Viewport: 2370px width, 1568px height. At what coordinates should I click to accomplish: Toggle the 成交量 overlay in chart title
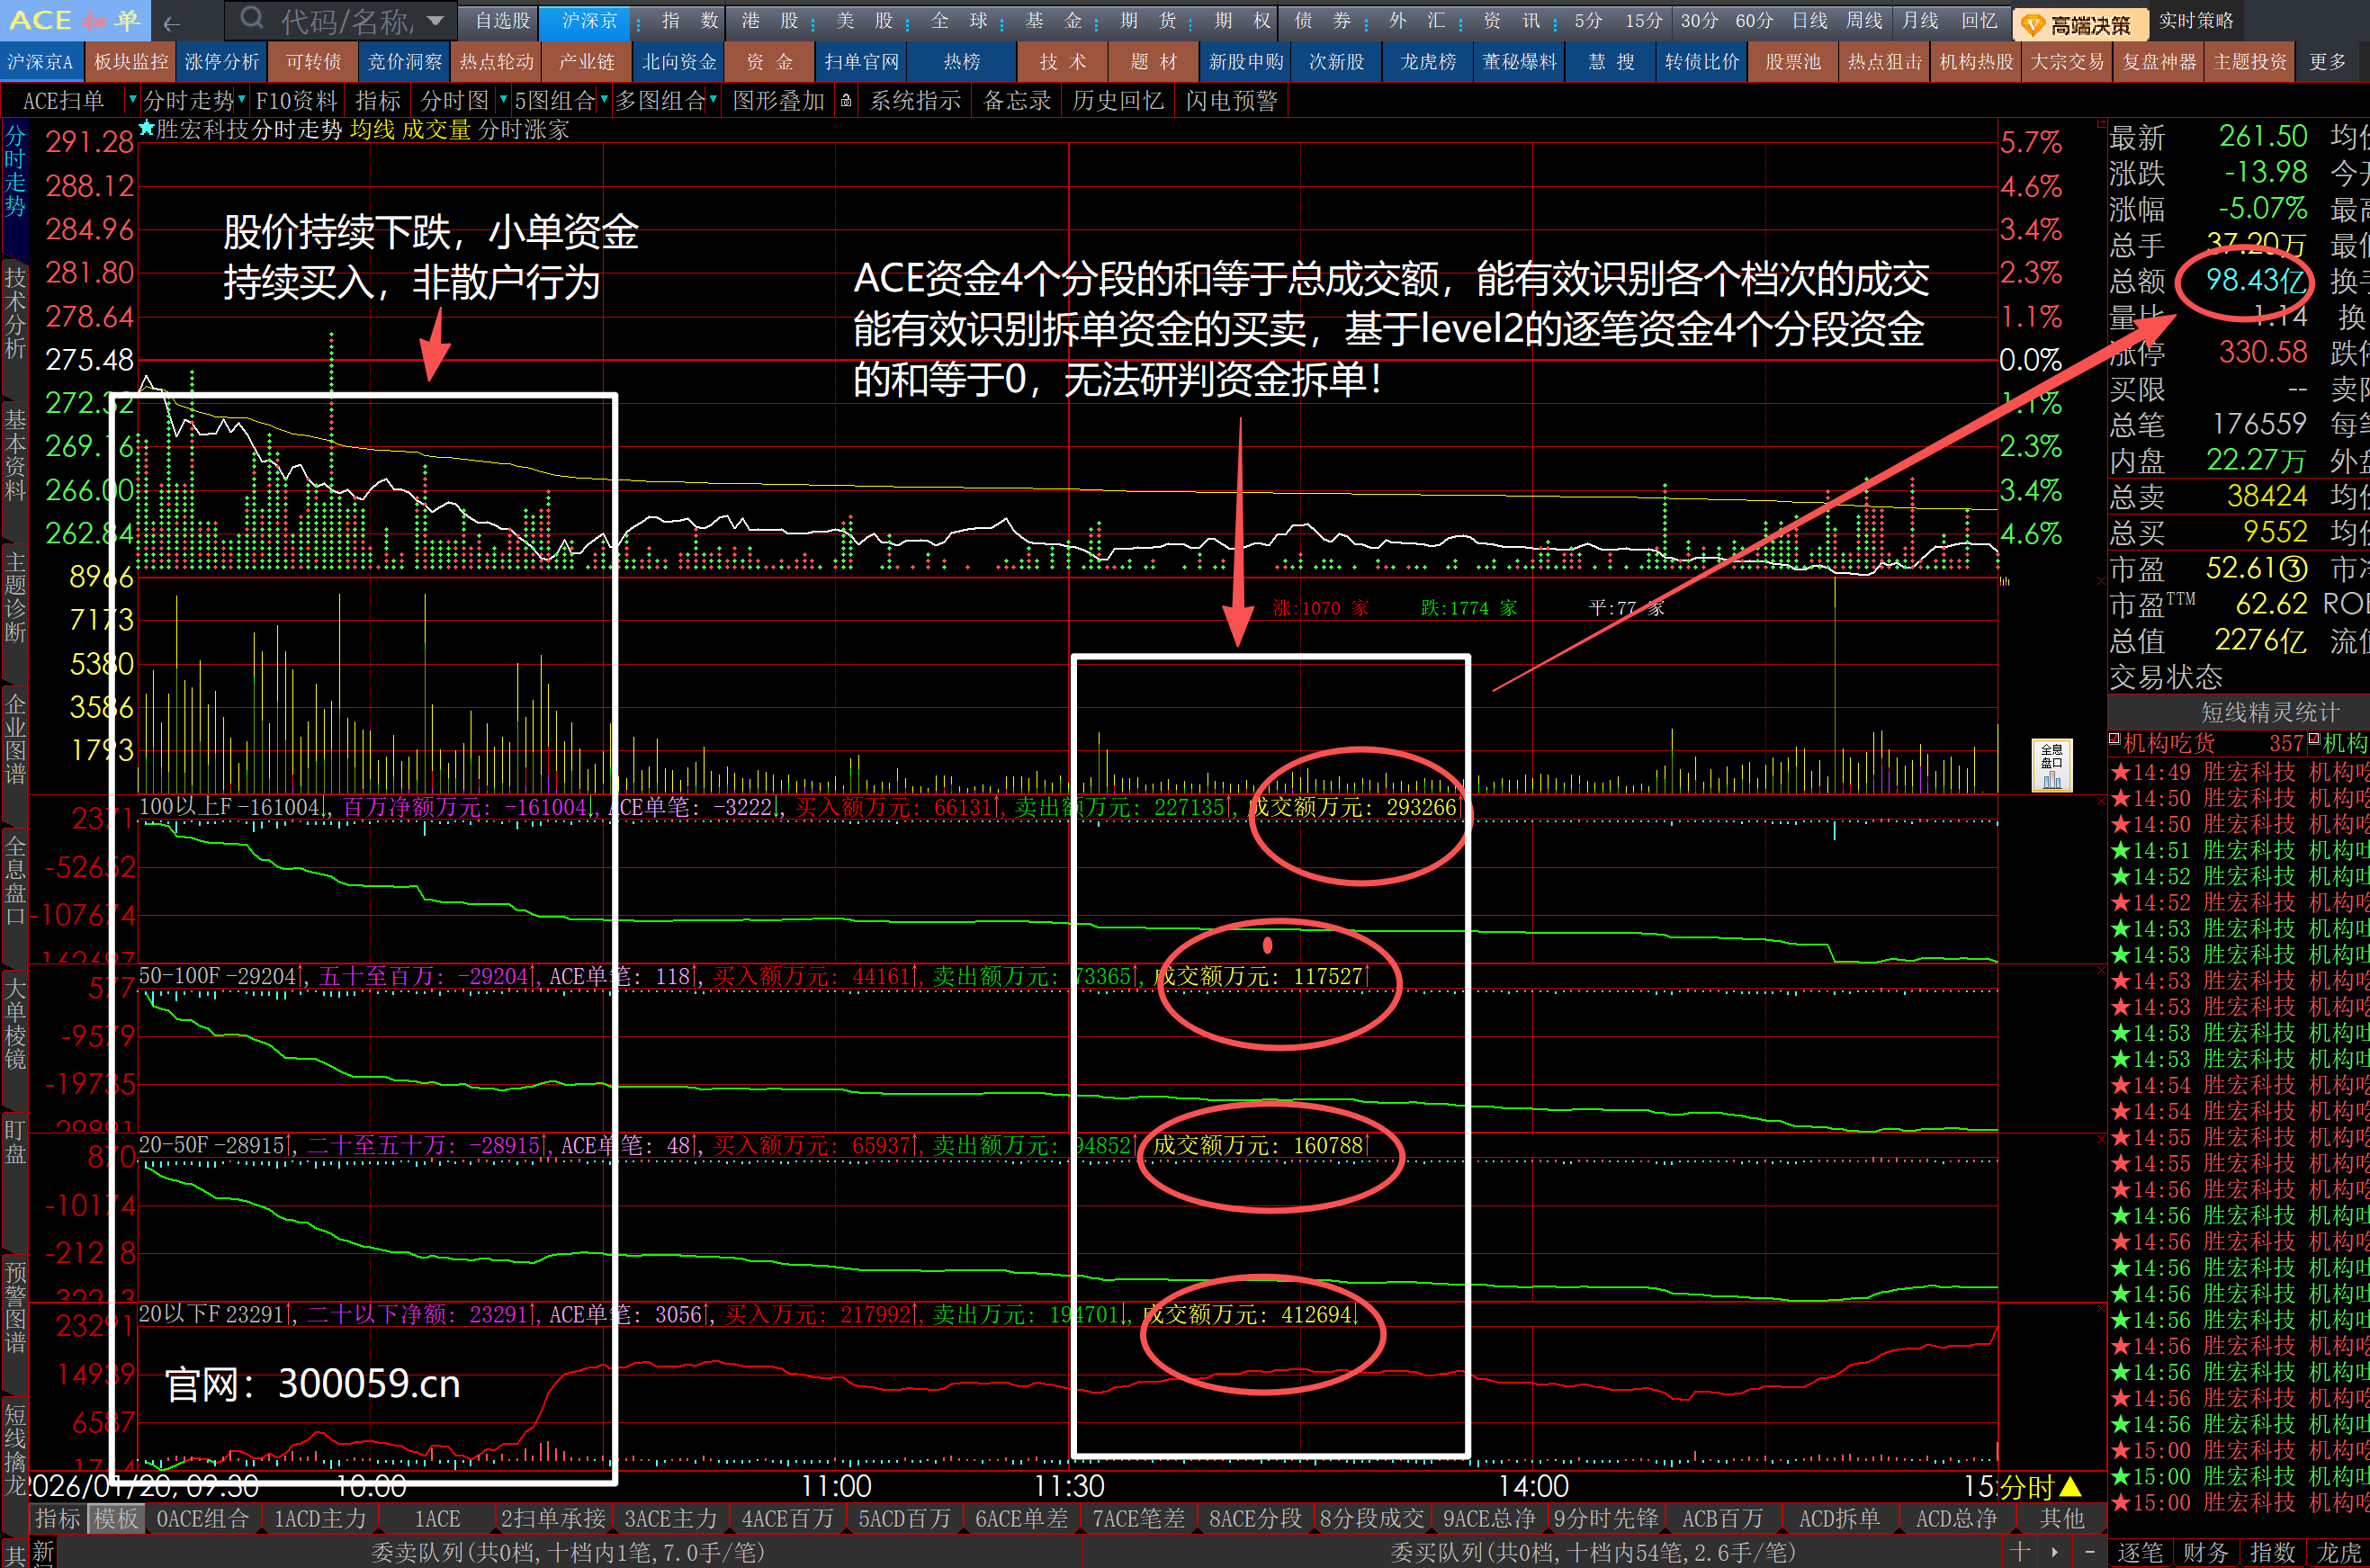coord(436,129)
